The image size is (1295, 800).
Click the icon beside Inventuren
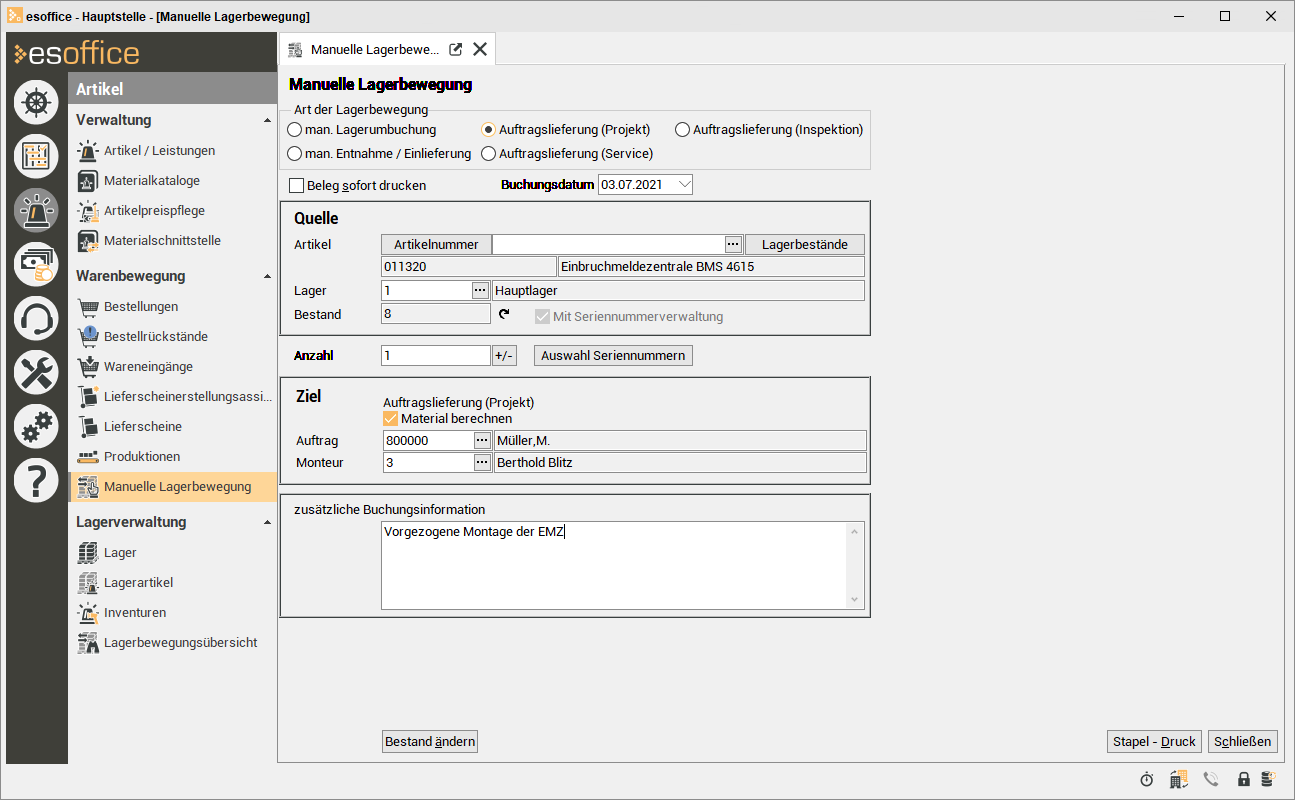pos(87,613)
